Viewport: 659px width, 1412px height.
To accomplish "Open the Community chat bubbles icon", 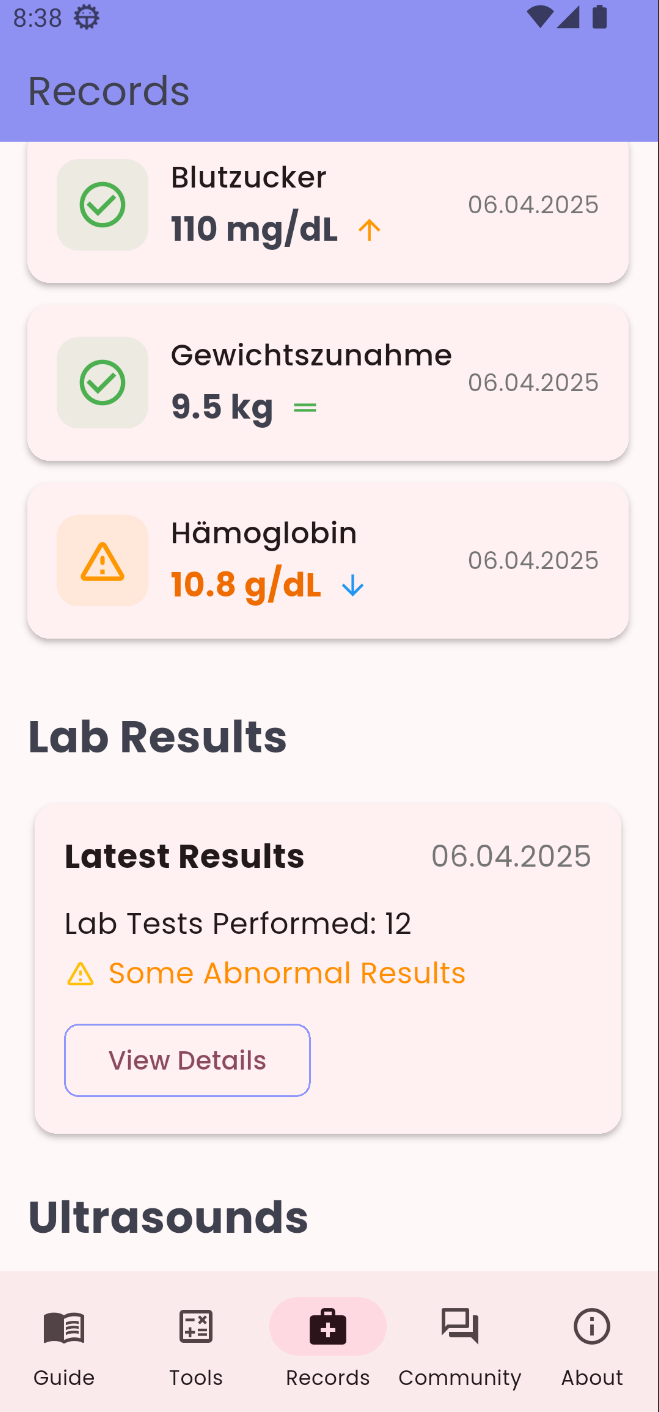I will click(x=460, y=1328).
